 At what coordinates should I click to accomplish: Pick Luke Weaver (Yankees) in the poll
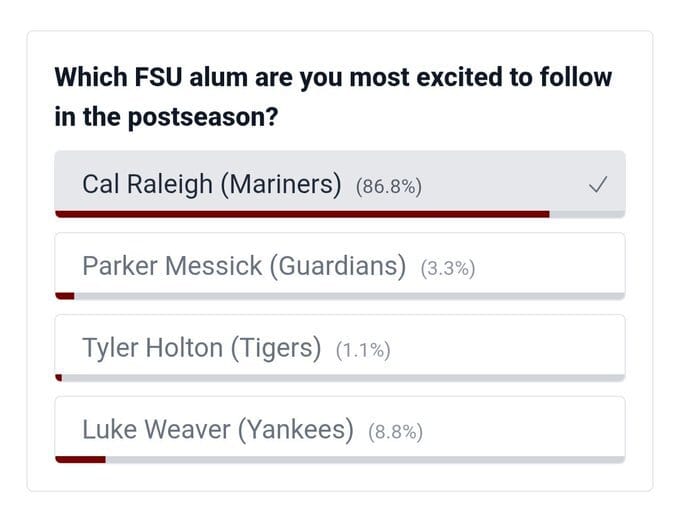click(x=218, y=430)
